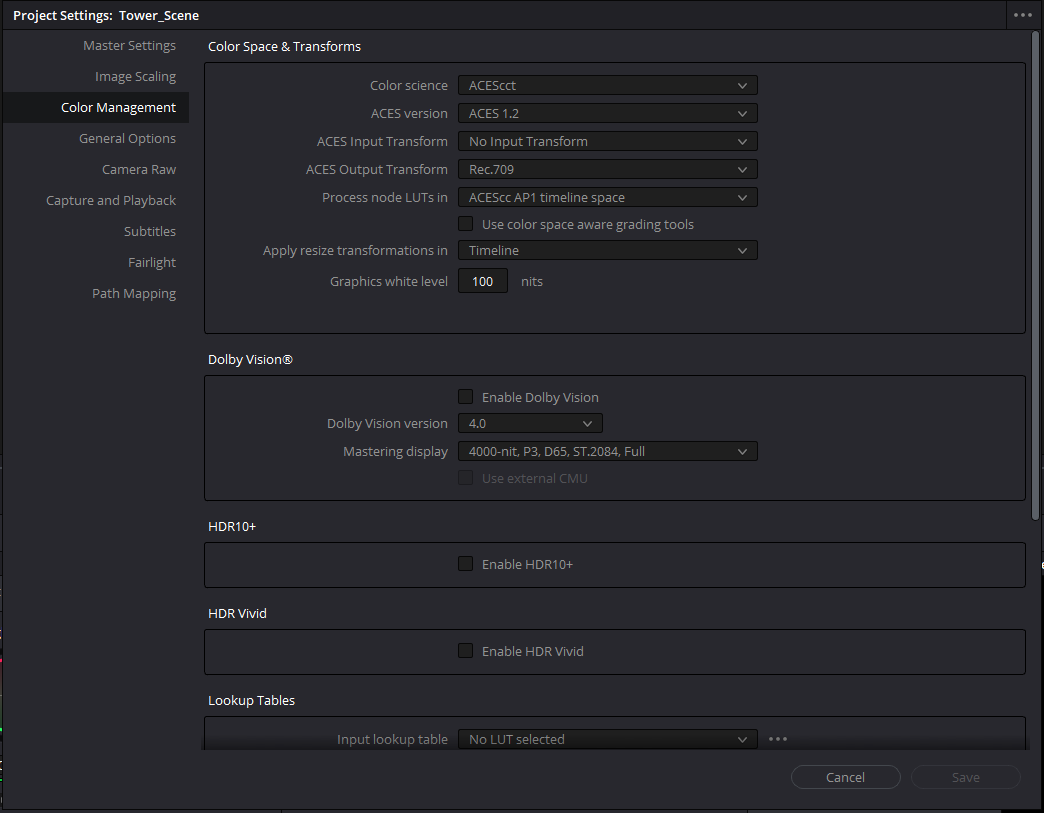
Task: Open the Color science dropdown
Action: (x=607, y=86)
